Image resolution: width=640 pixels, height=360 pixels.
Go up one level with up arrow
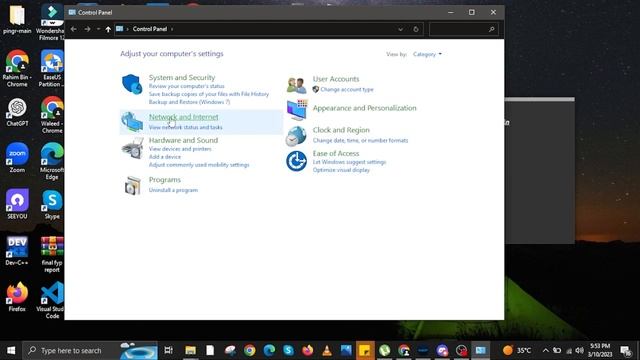[x=108, y=29]
